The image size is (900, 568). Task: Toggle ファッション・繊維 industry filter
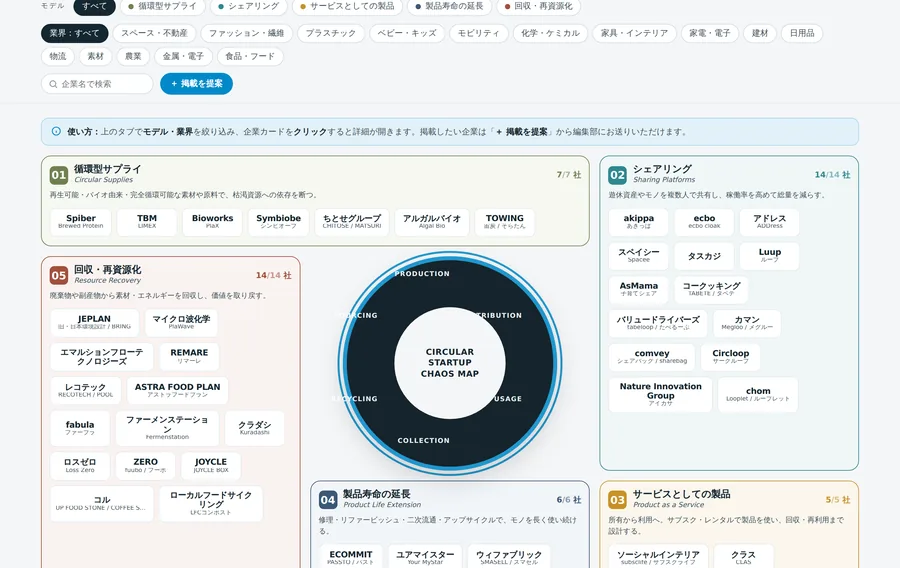click(x=246, y=33)
